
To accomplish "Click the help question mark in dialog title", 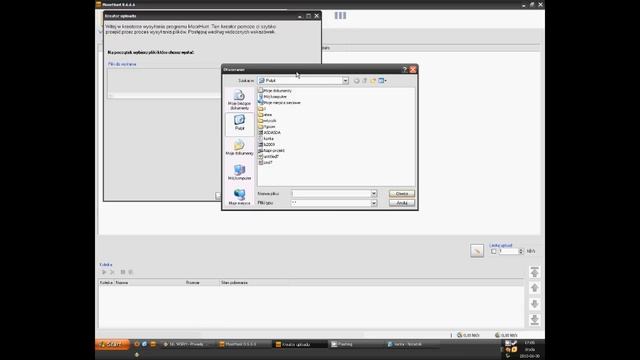I will pos(404,70).
